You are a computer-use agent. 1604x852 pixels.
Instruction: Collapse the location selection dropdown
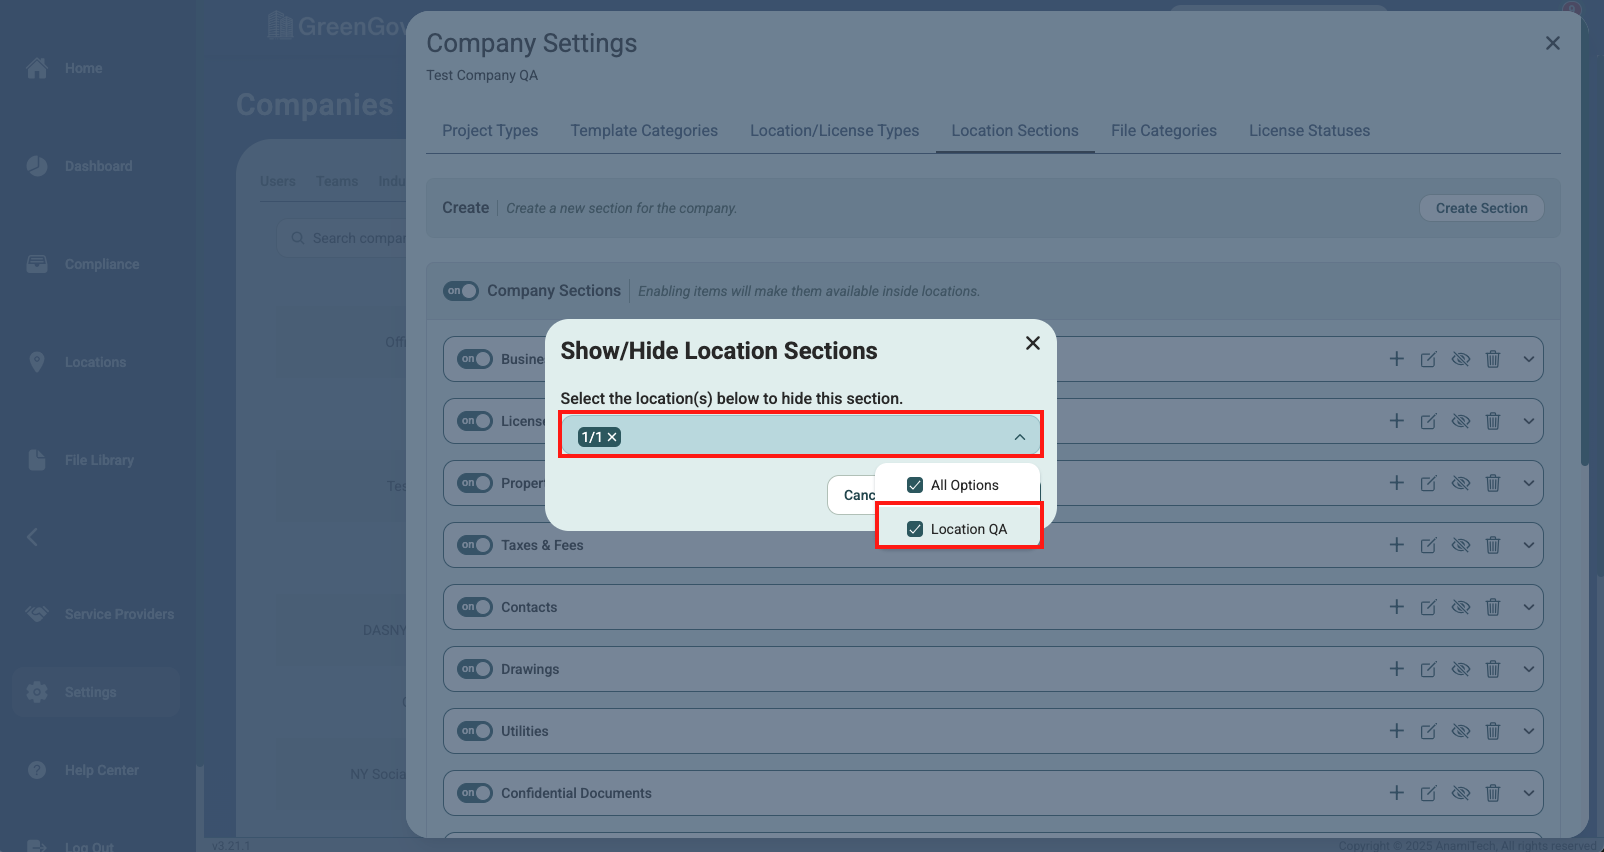tap(1019, 437)
